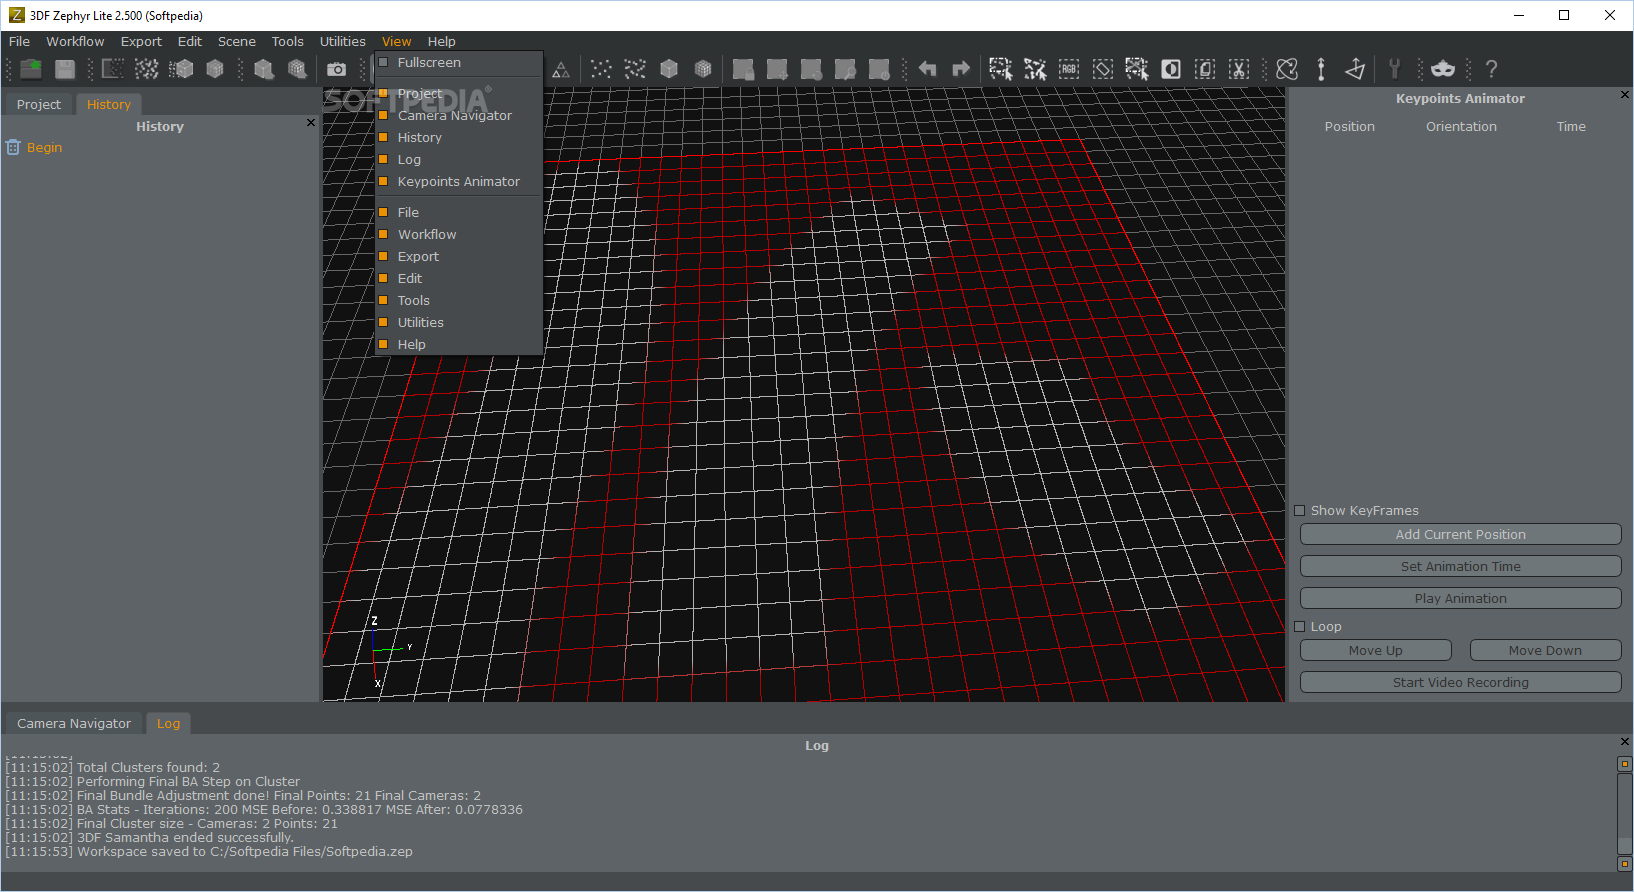Viewport: 1634px width, 892px height.
Task: Click Set Animation Time button
Action: 1460,566
